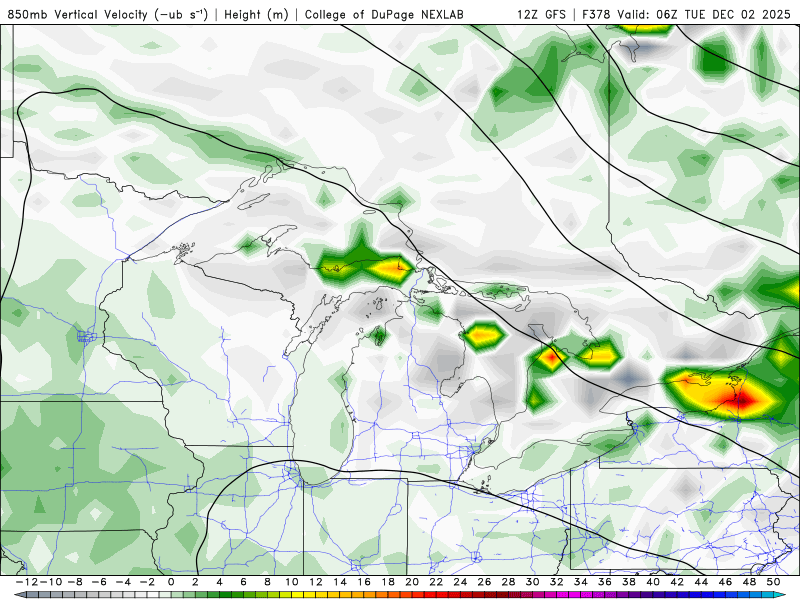Click the "16" color scale label
The width and height of the screenshot is (800, 600).
pos(364,582)
